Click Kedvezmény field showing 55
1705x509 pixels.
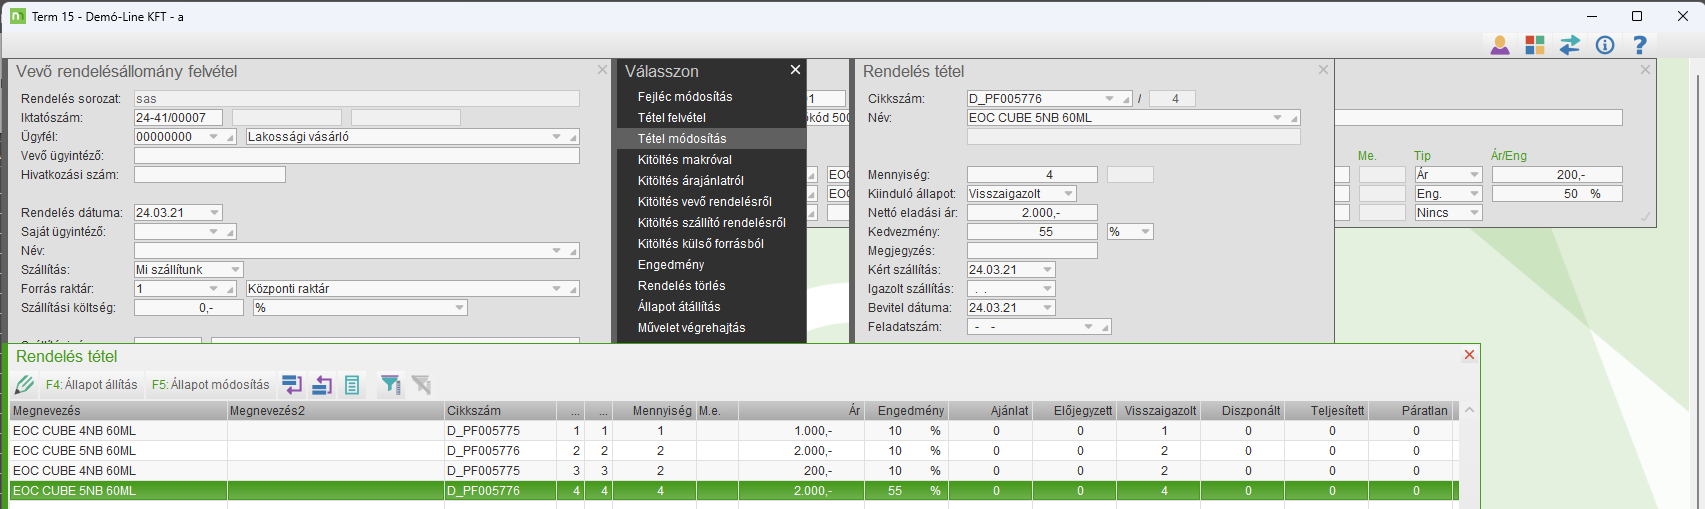tap(1032, 232)
